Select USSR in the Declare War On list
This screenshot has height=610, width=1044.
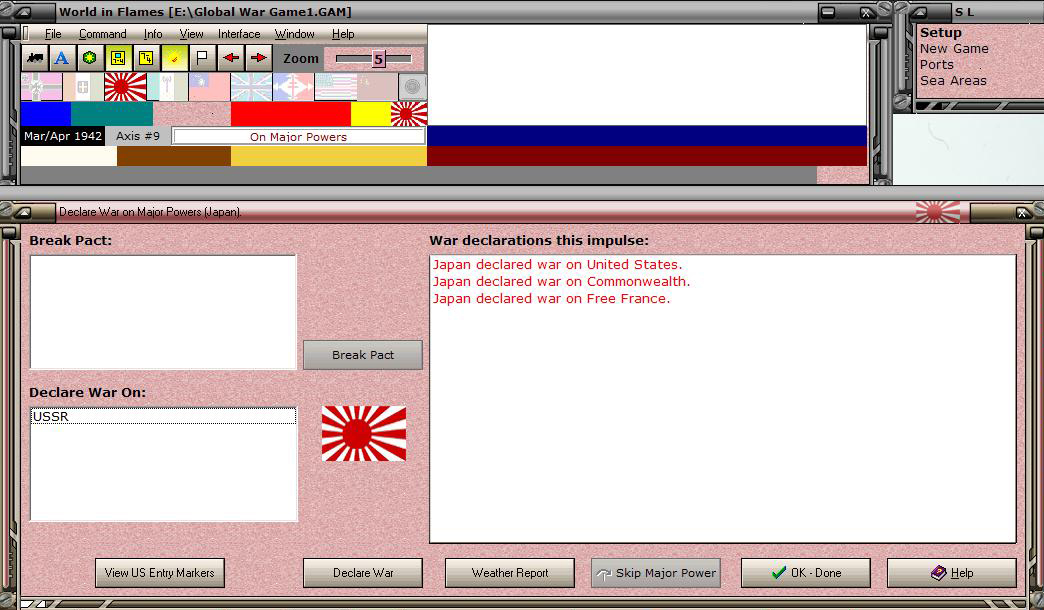pyautogui.click(x=164, y=416)
